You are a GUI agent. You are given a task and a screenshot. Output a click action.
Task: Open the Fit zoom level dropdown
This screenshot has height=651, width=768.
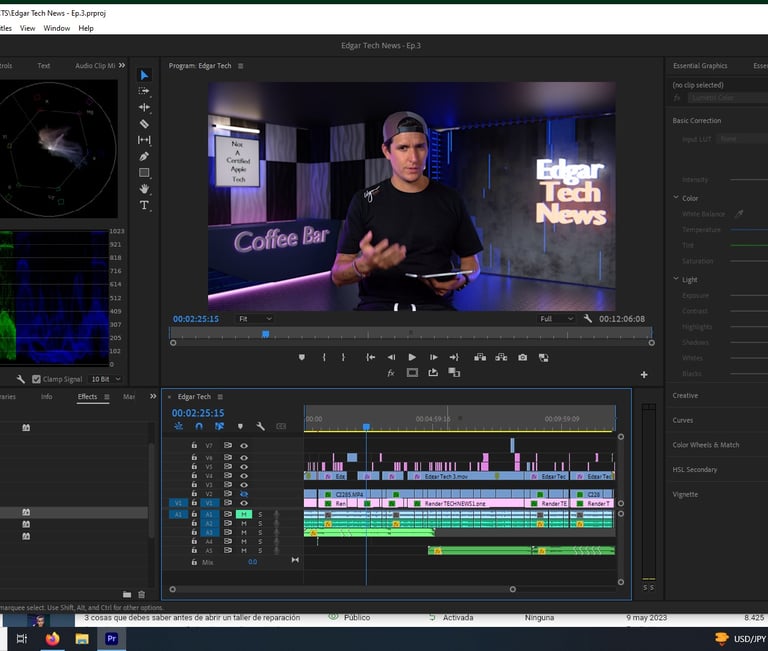coord(255,319)
